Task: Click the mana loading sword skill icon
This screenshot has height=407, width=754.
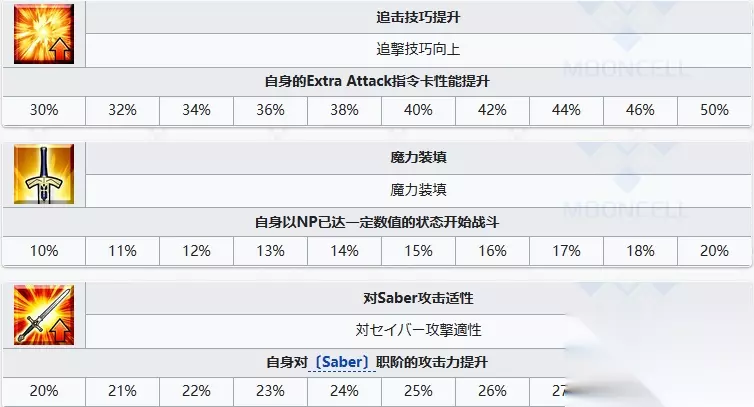Action: pyautogui.click(x=42, y=173)
